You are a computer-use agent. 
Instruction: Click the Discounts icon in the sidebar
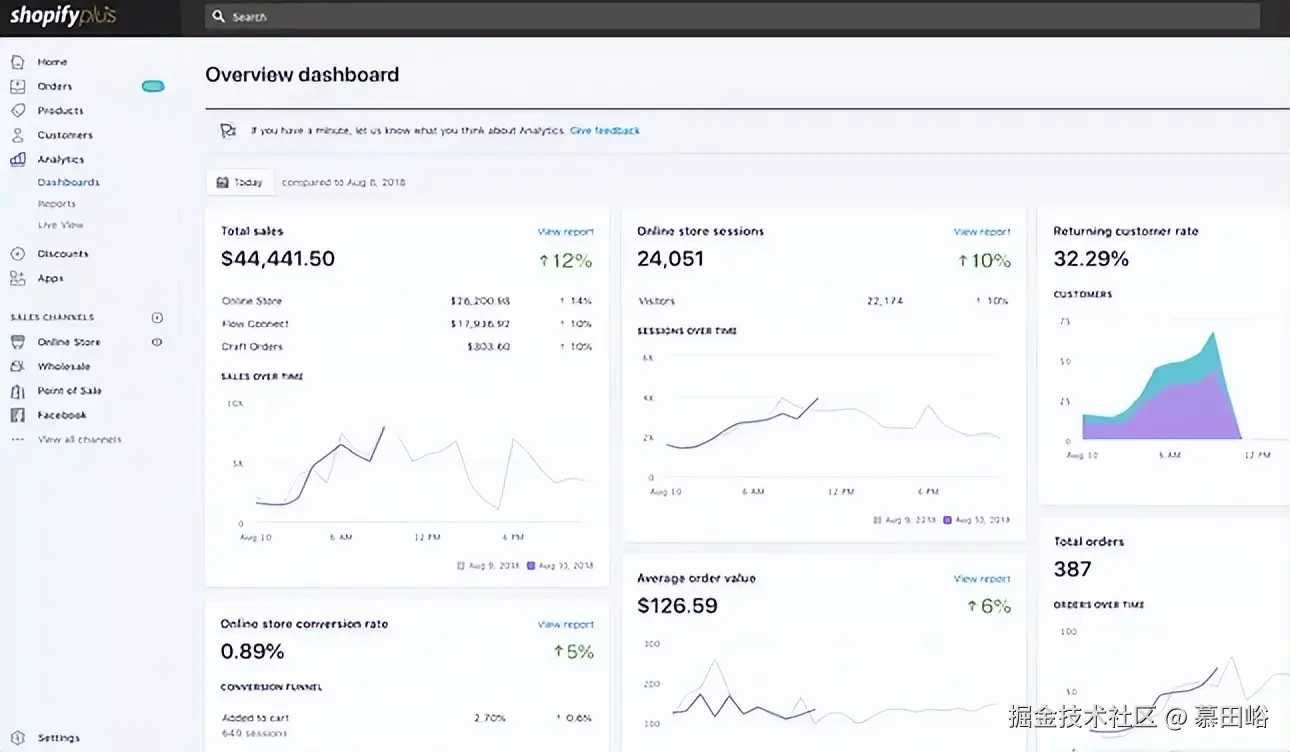pos(17,254)
